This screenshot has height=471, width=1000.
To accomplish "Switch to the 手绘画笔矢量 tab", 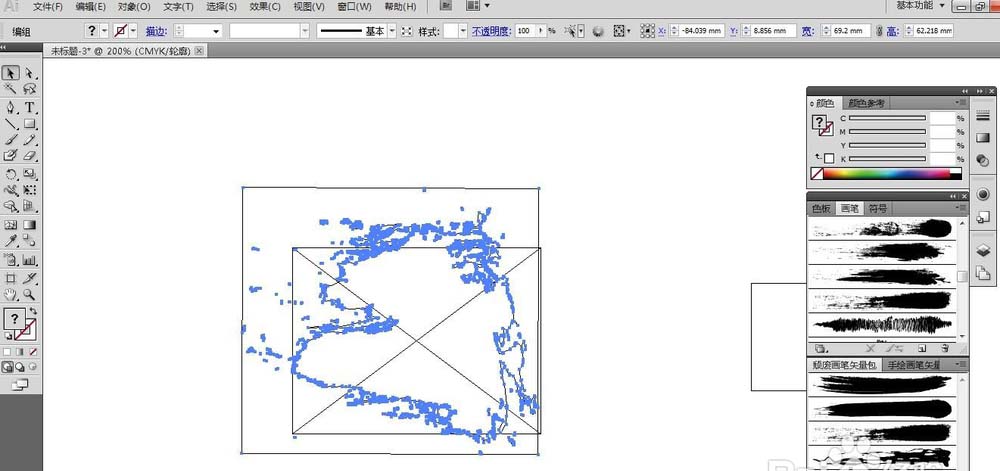I will coord(913,365).
